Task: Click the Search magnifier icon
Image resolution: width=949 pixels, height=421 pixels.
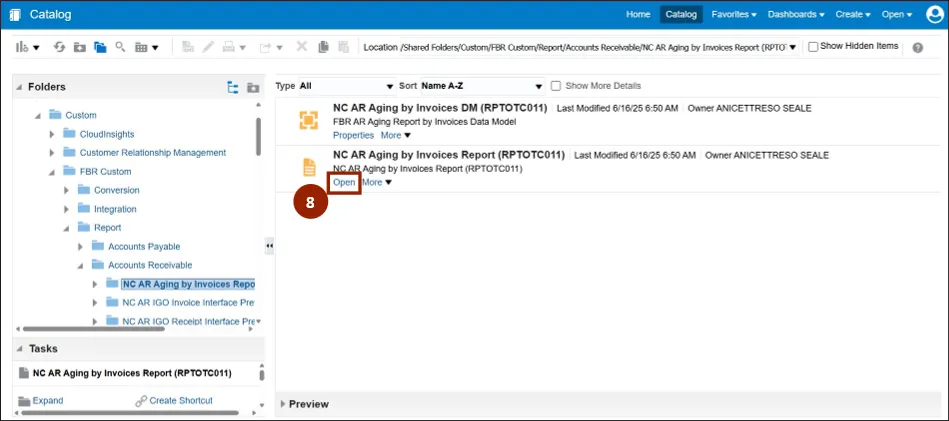Action: (120, 47)
